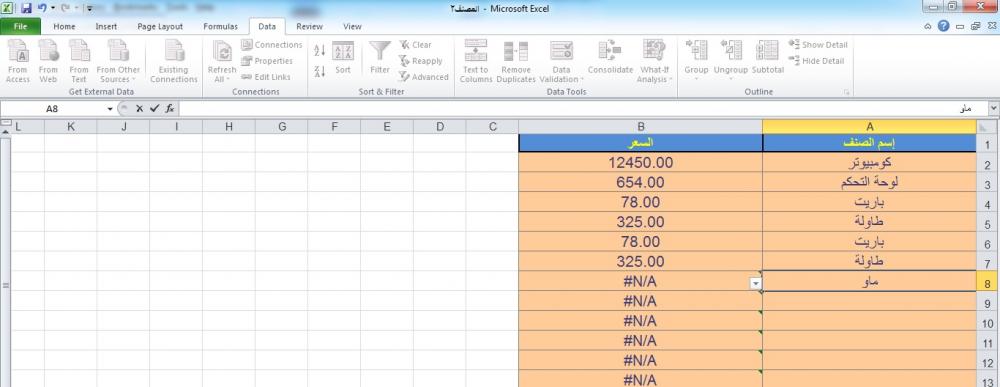Click Properties in the Connections group
The height and width of the screenshot is (387, 1000).
click(267, 61)
